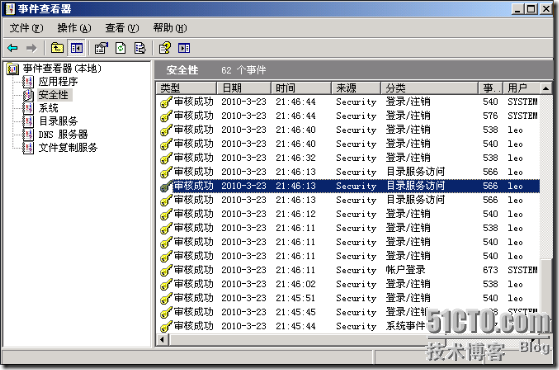This screenshot has height=370, width=559.
Task: Click the Help question mark toolbar icon
Action: coord(165,48)
